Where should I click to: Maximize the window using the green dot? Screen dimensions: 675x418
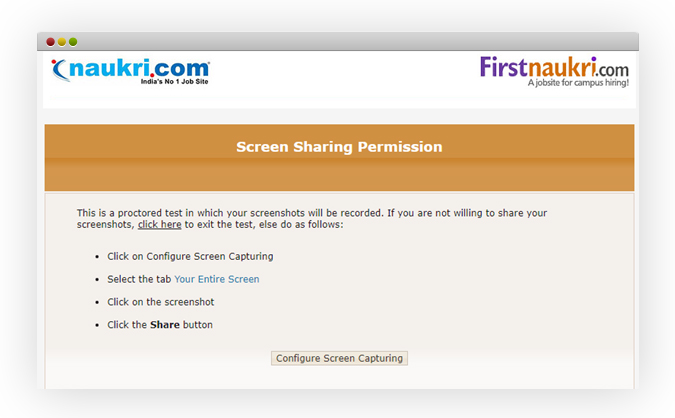73,42
